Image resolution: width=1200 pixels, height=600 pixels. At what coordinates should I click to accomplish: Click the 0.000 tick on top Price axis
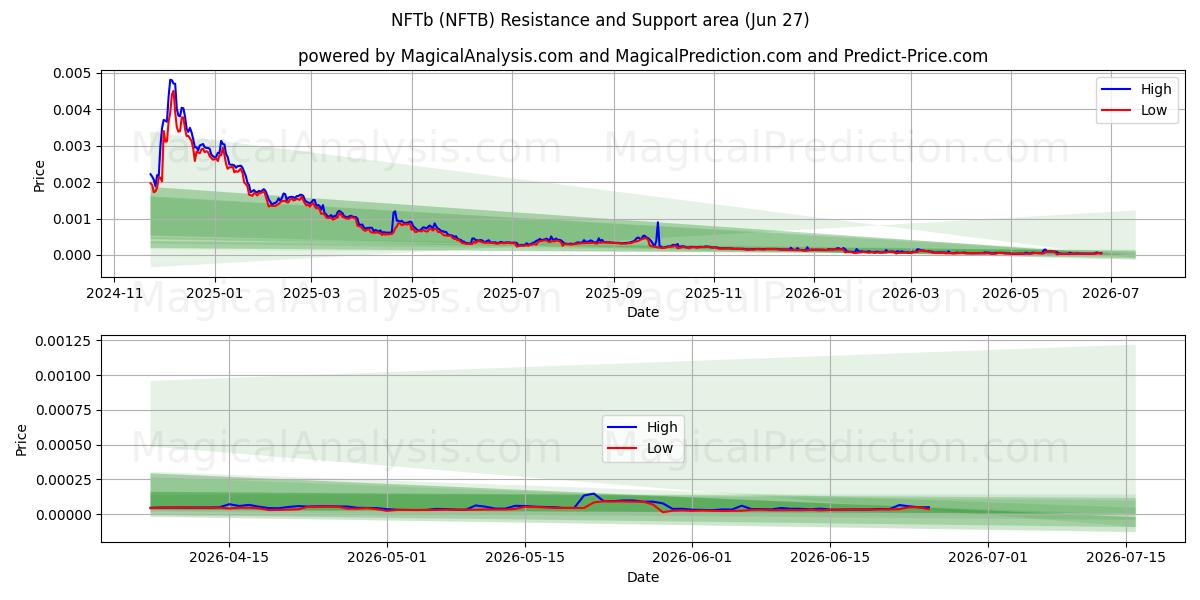(x=72, y=255)
